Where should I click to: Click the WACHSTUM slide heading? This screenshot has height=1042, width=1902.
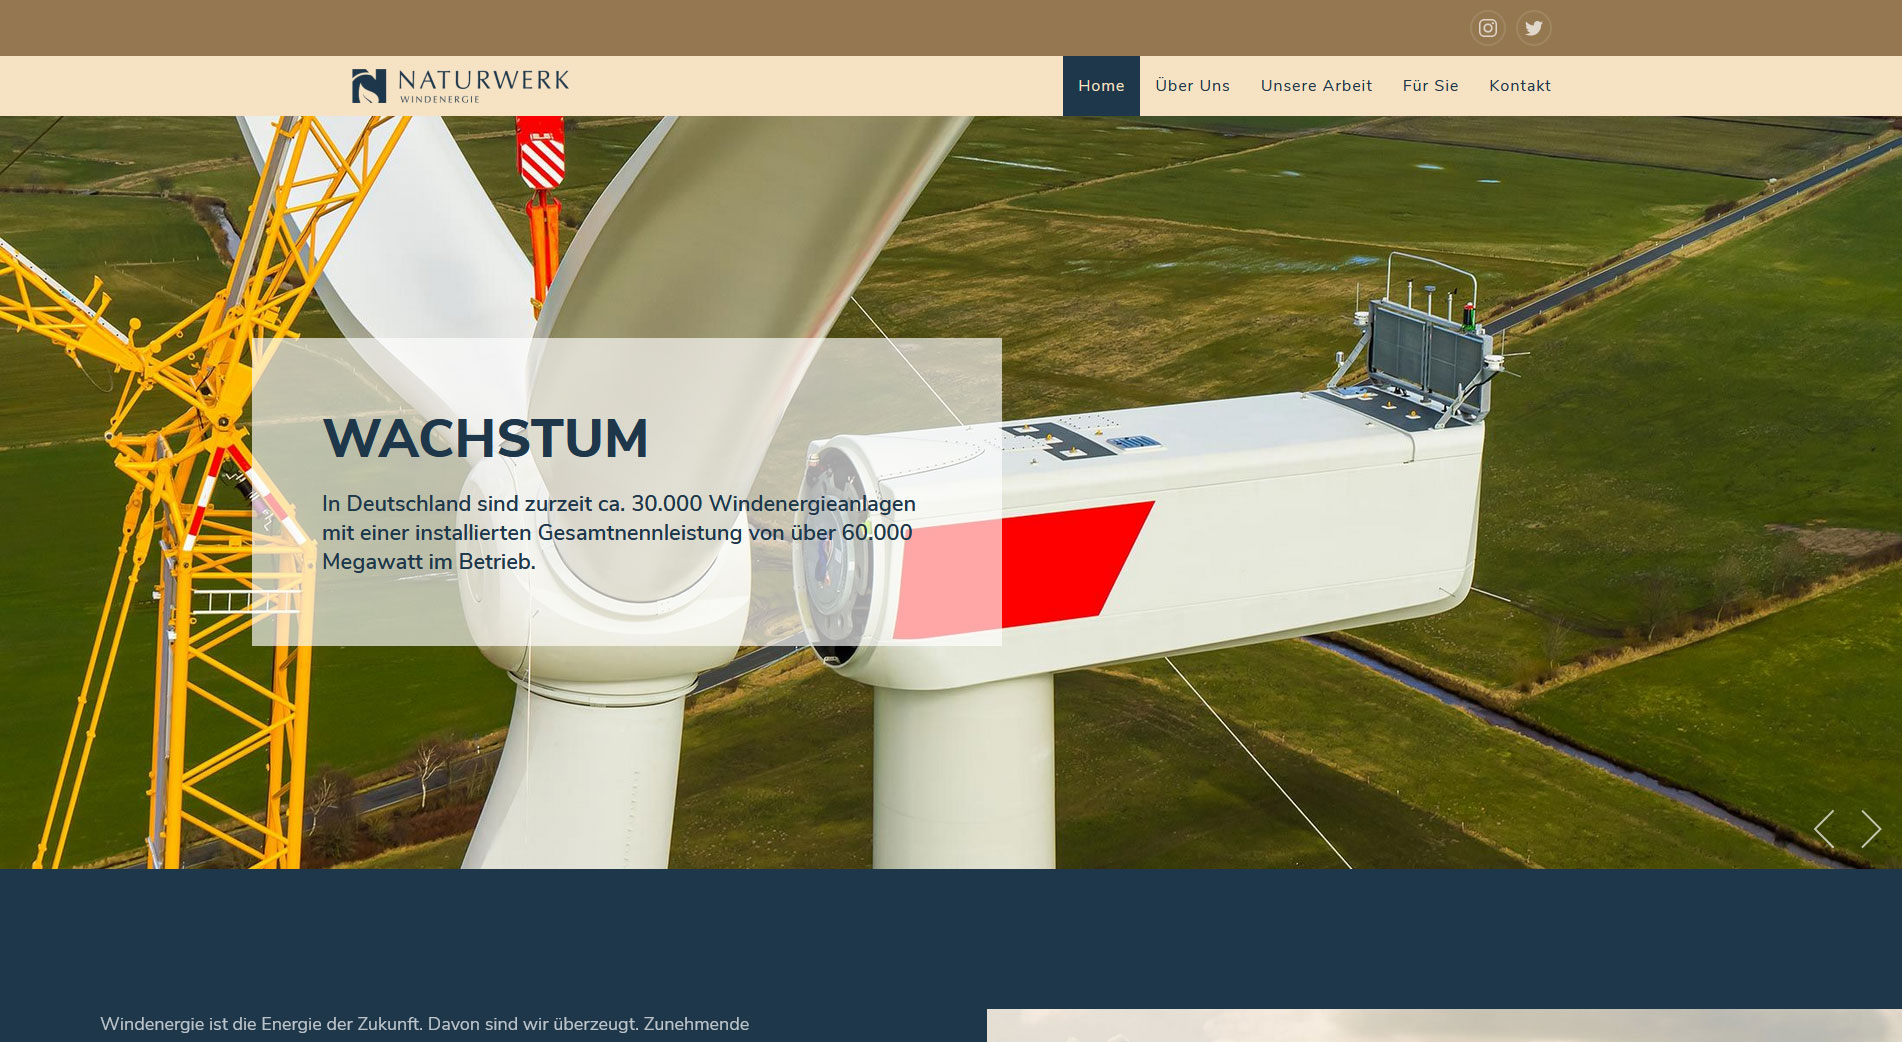[x=485, y=439]
